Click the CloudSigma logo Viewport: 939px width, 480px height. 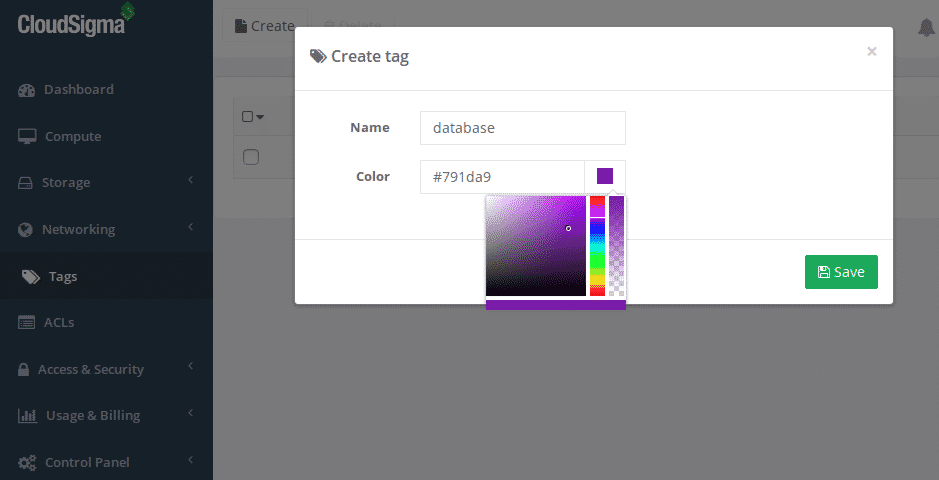pyautogui.click(x=75, y=20)
